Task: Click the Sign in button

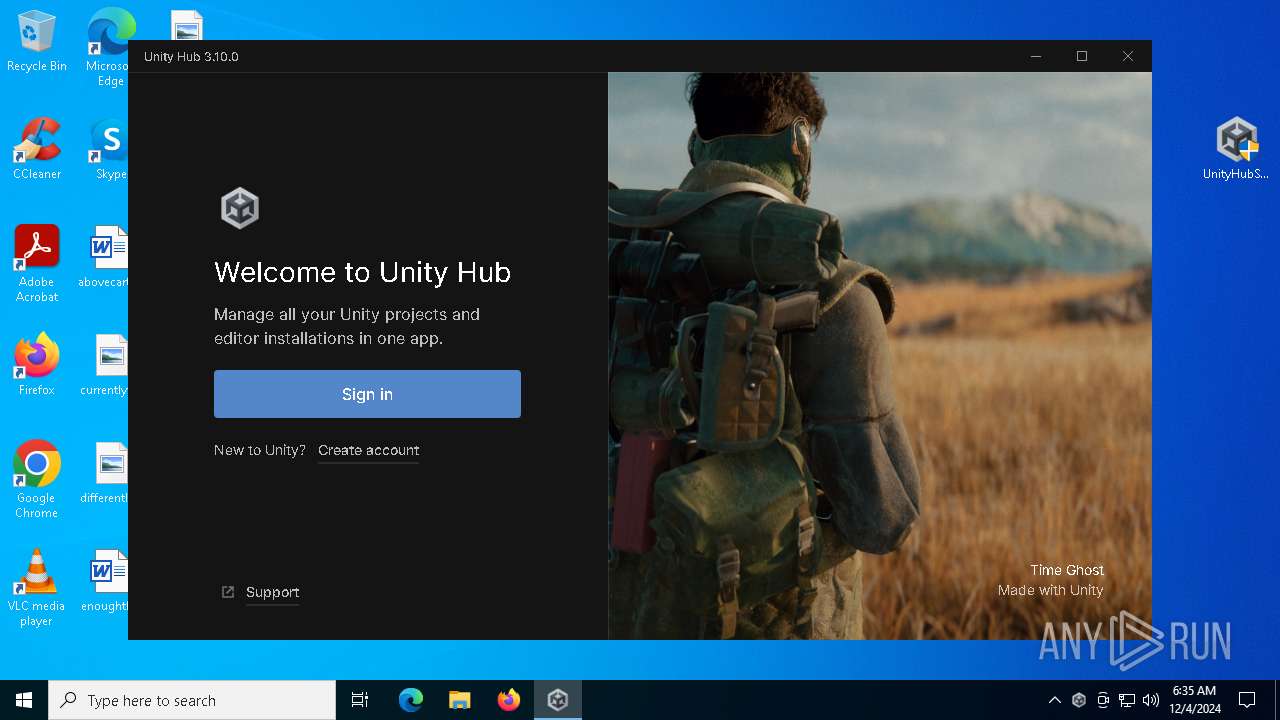Action: [367, 394]
